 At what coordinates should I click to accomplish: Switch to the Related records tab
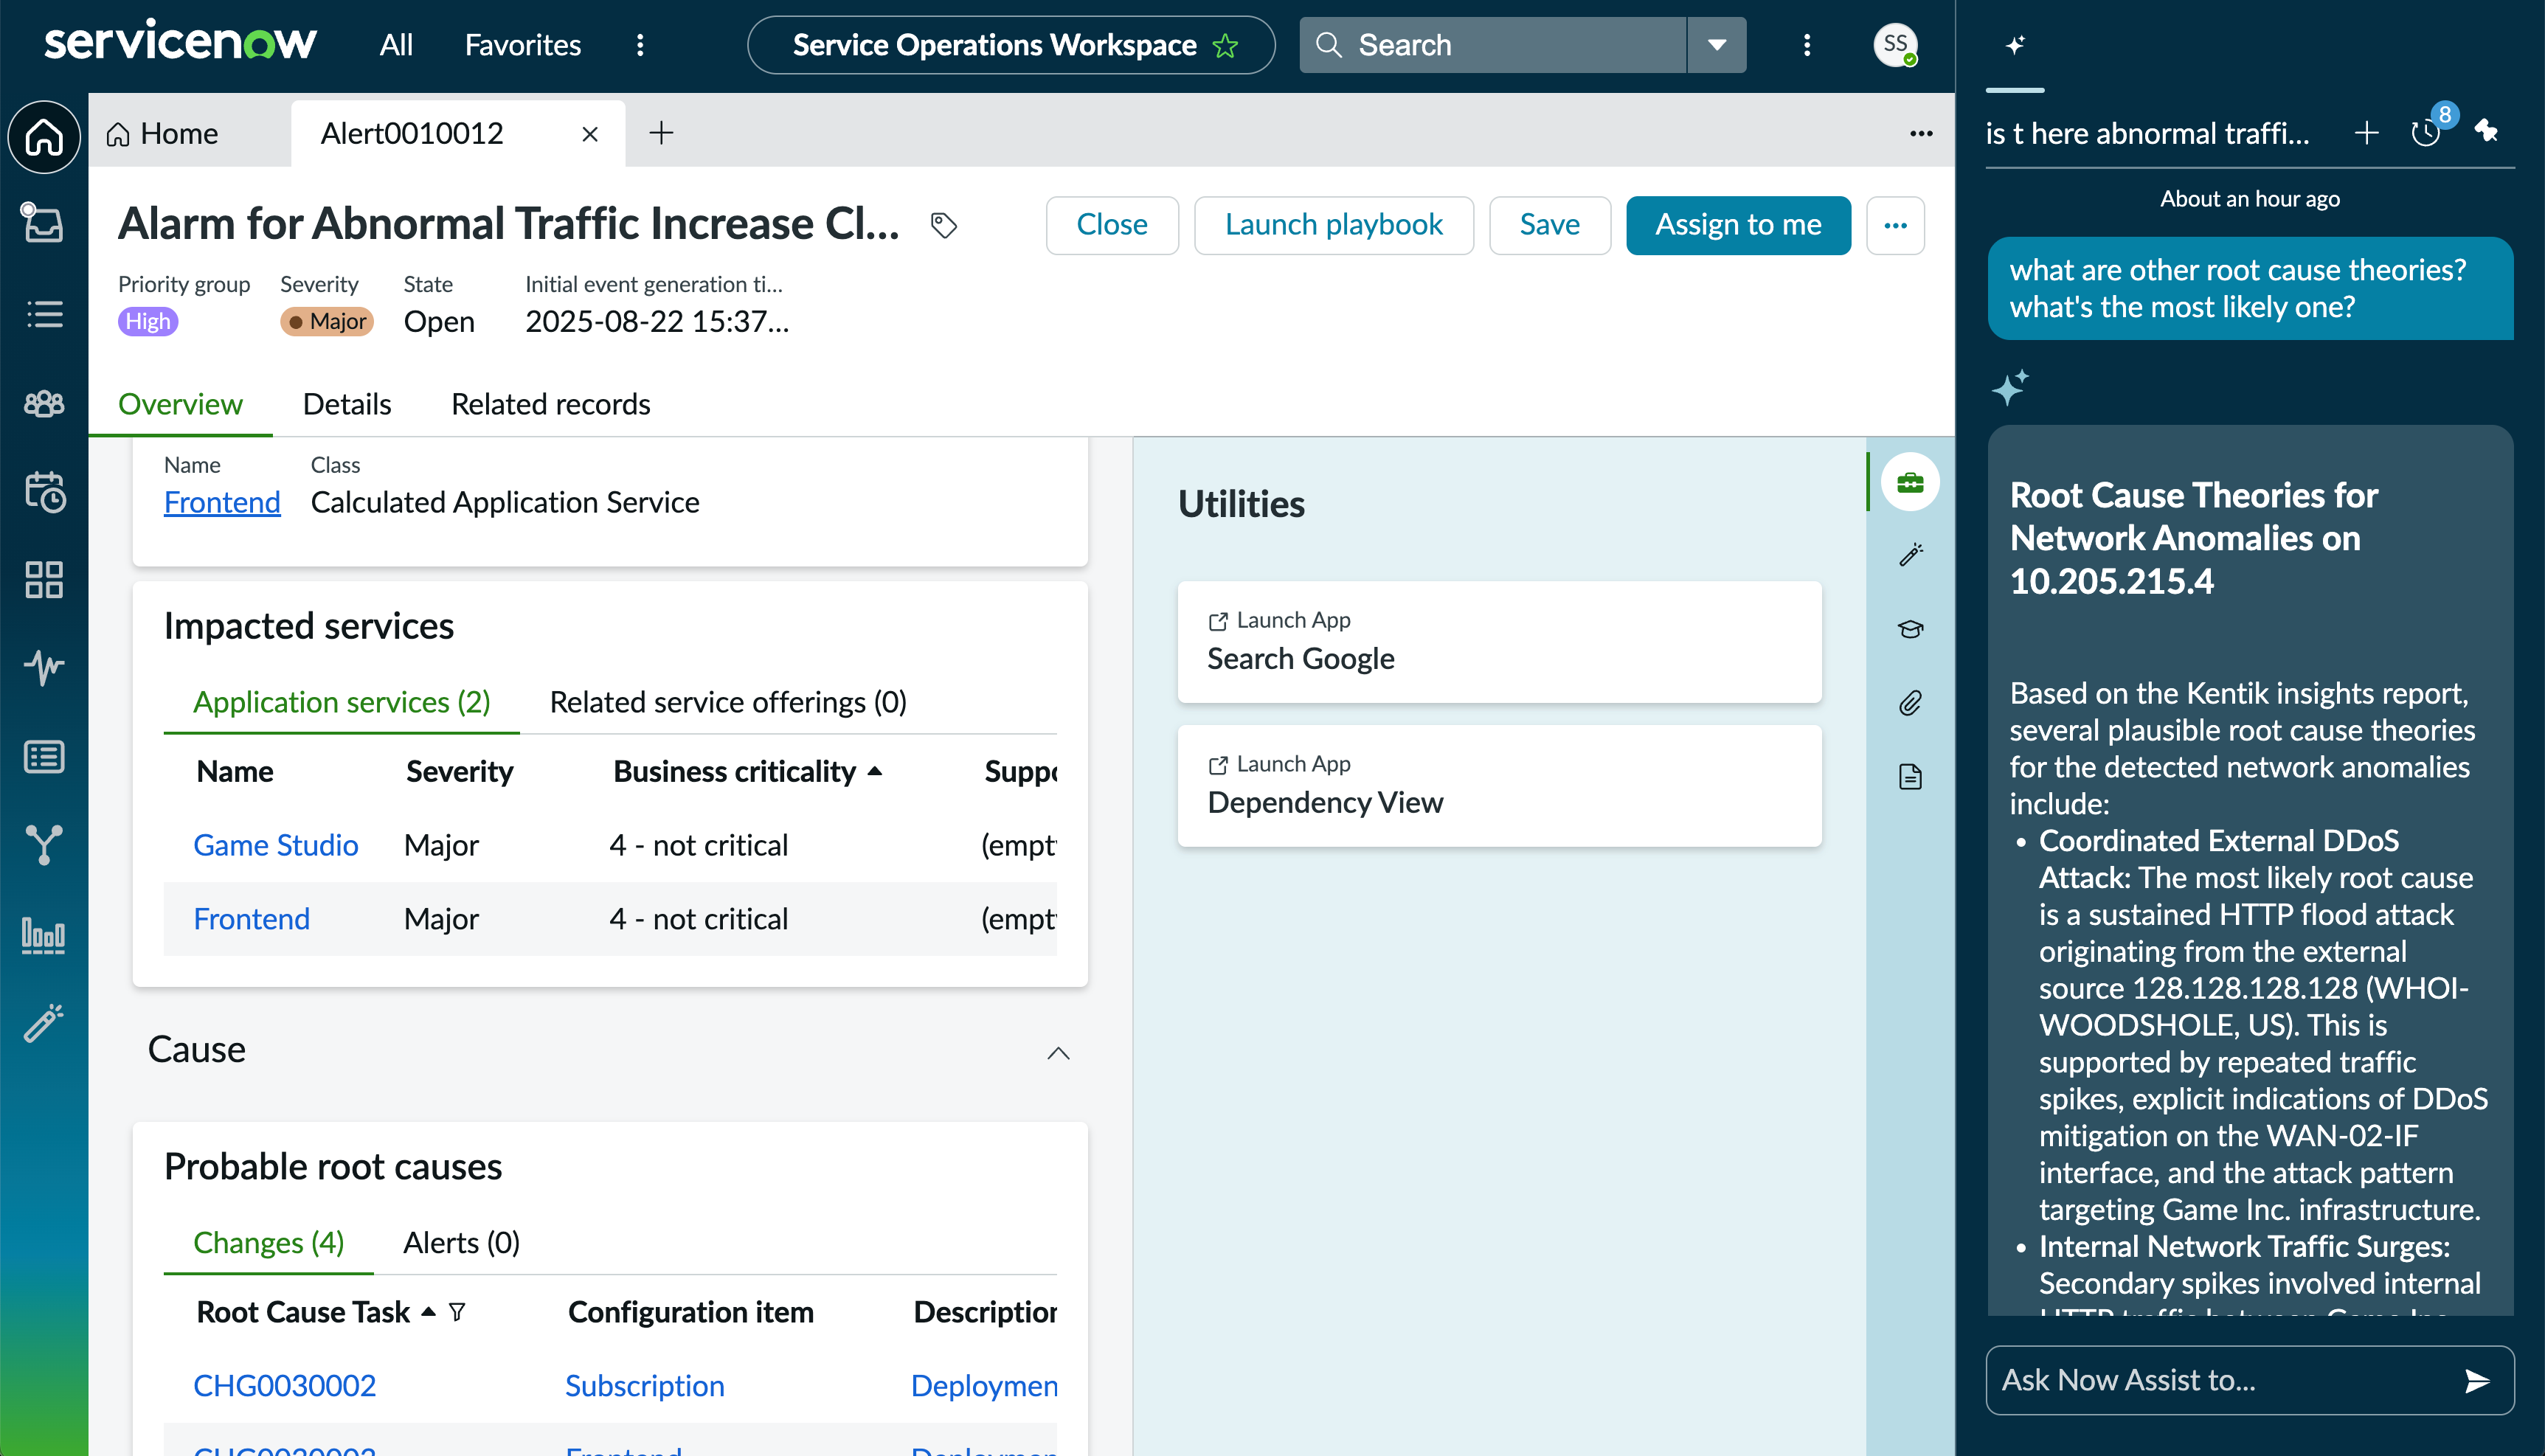coord(551,404)
